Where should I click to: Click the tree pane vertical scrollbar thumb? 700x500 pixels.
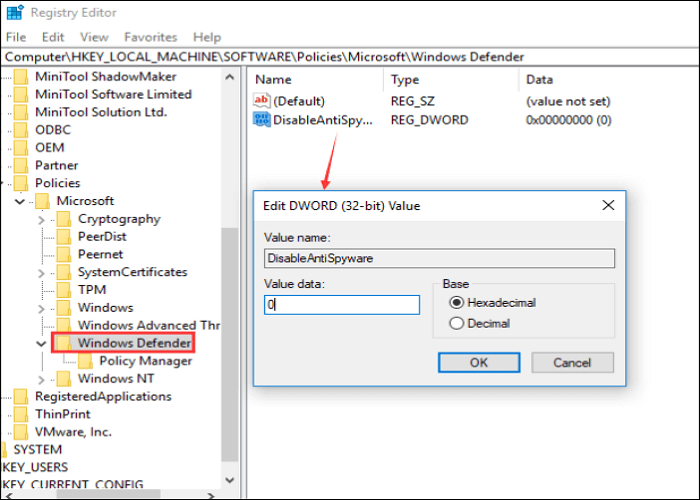pyautogui.click(x=230, y=345)
